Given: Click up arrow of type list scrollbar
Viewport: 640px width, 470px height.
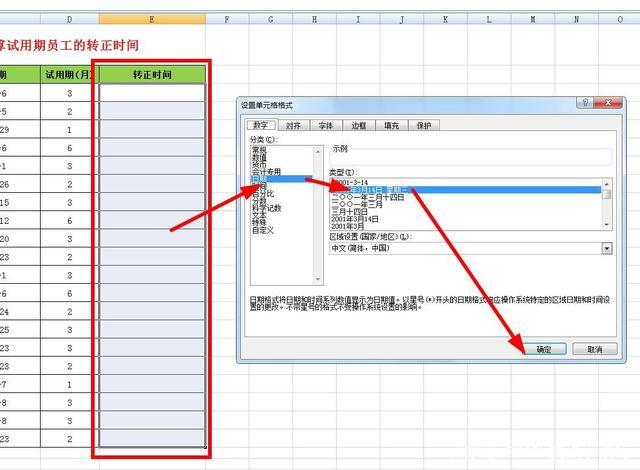Looking at the screenshot, I should [607, 183].
